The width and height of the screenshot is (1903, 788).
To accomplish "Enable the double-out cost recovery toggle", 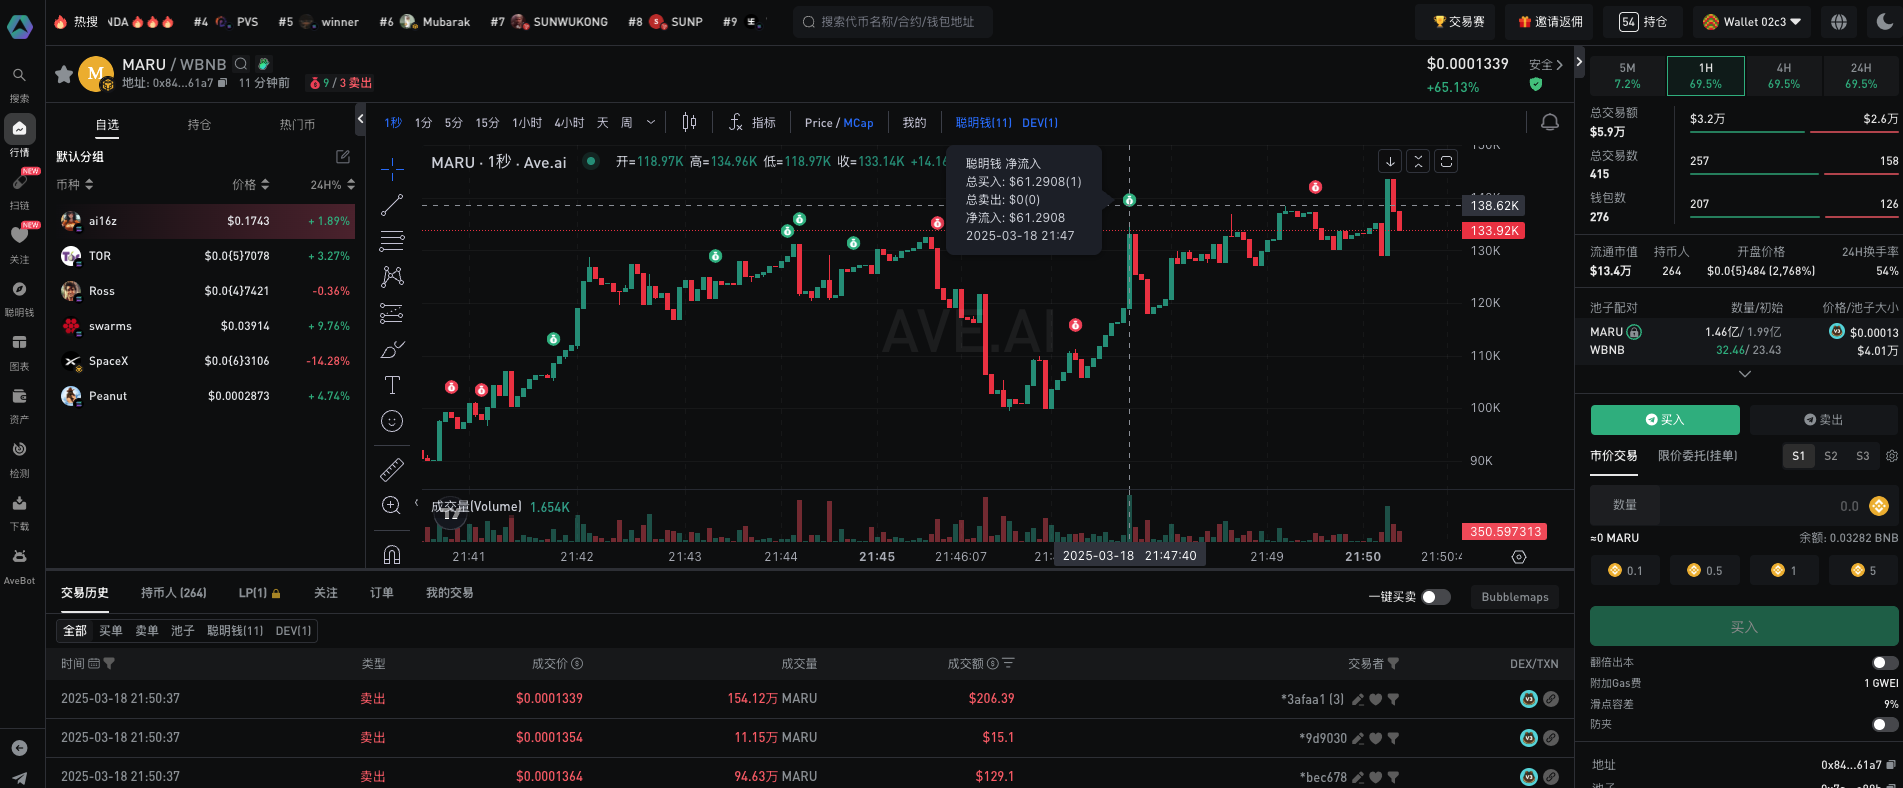I will click(x=1883, y=663).
